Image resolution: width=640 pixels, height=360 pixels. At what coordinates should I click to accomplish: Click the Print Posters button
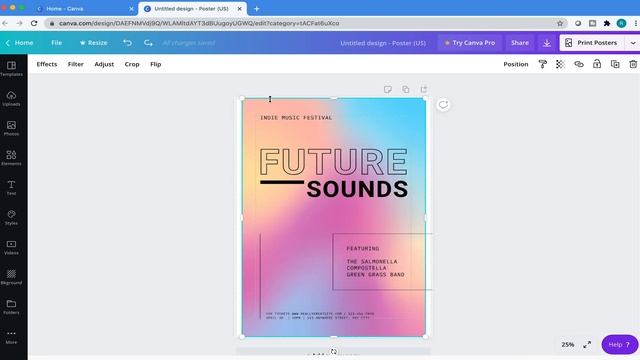point(592,43)
